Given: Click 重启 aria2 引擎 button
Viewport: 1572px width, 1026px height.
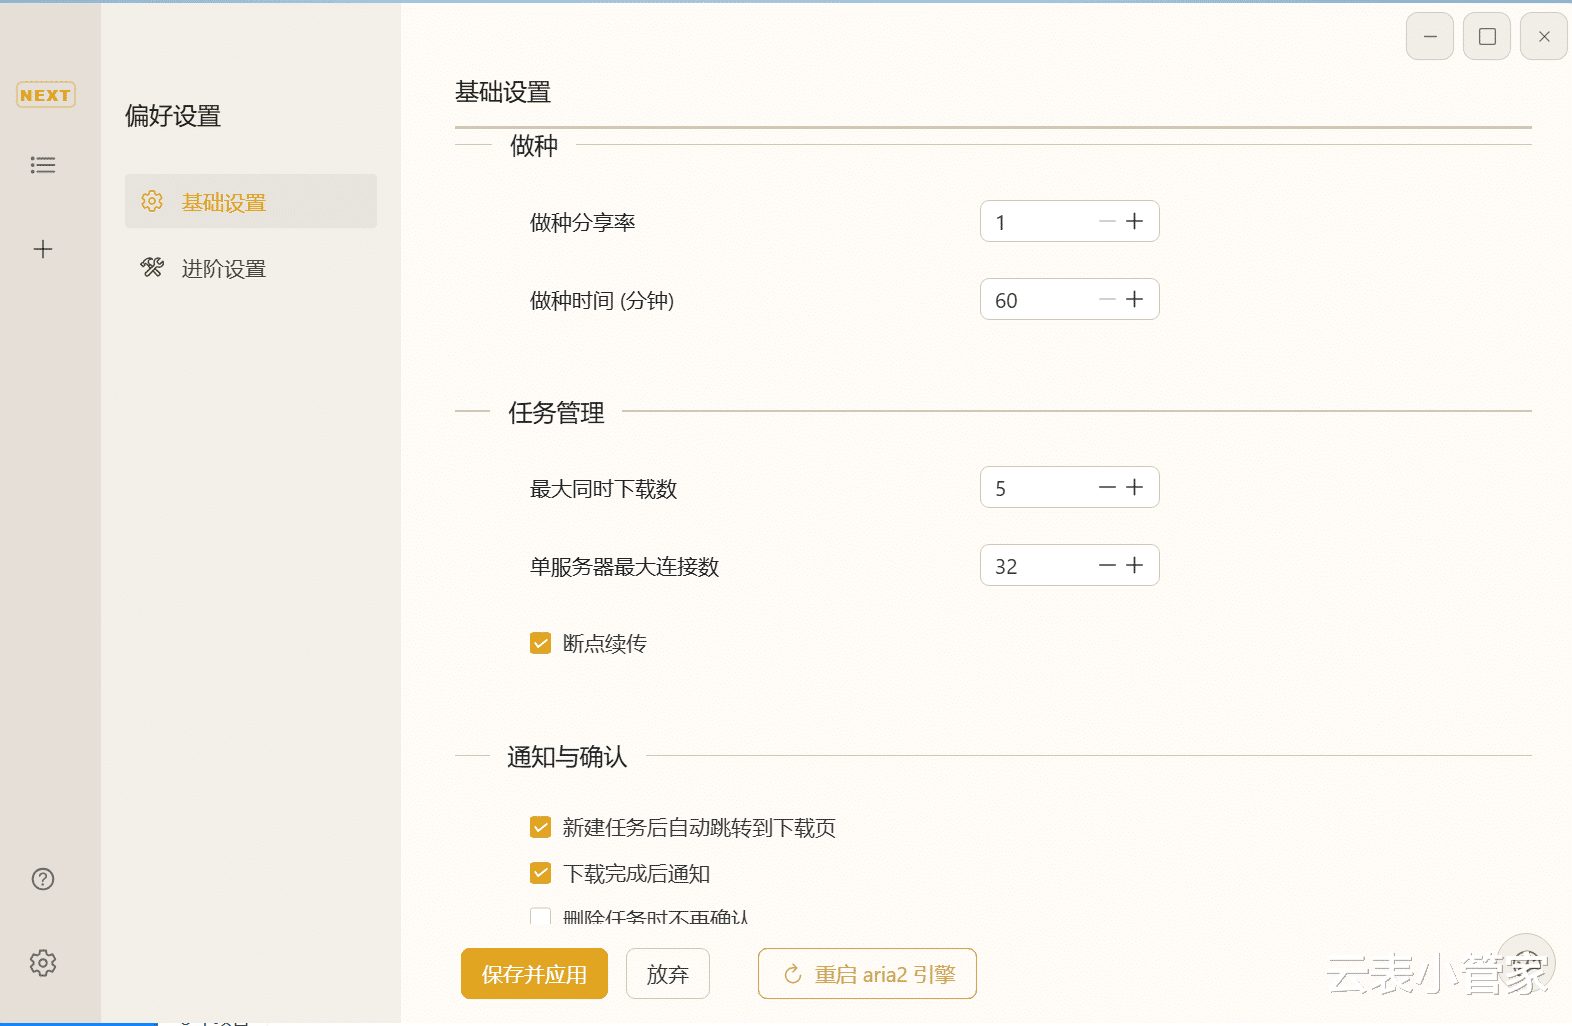Looking at the screenshot, I should (x=867, y=974).
